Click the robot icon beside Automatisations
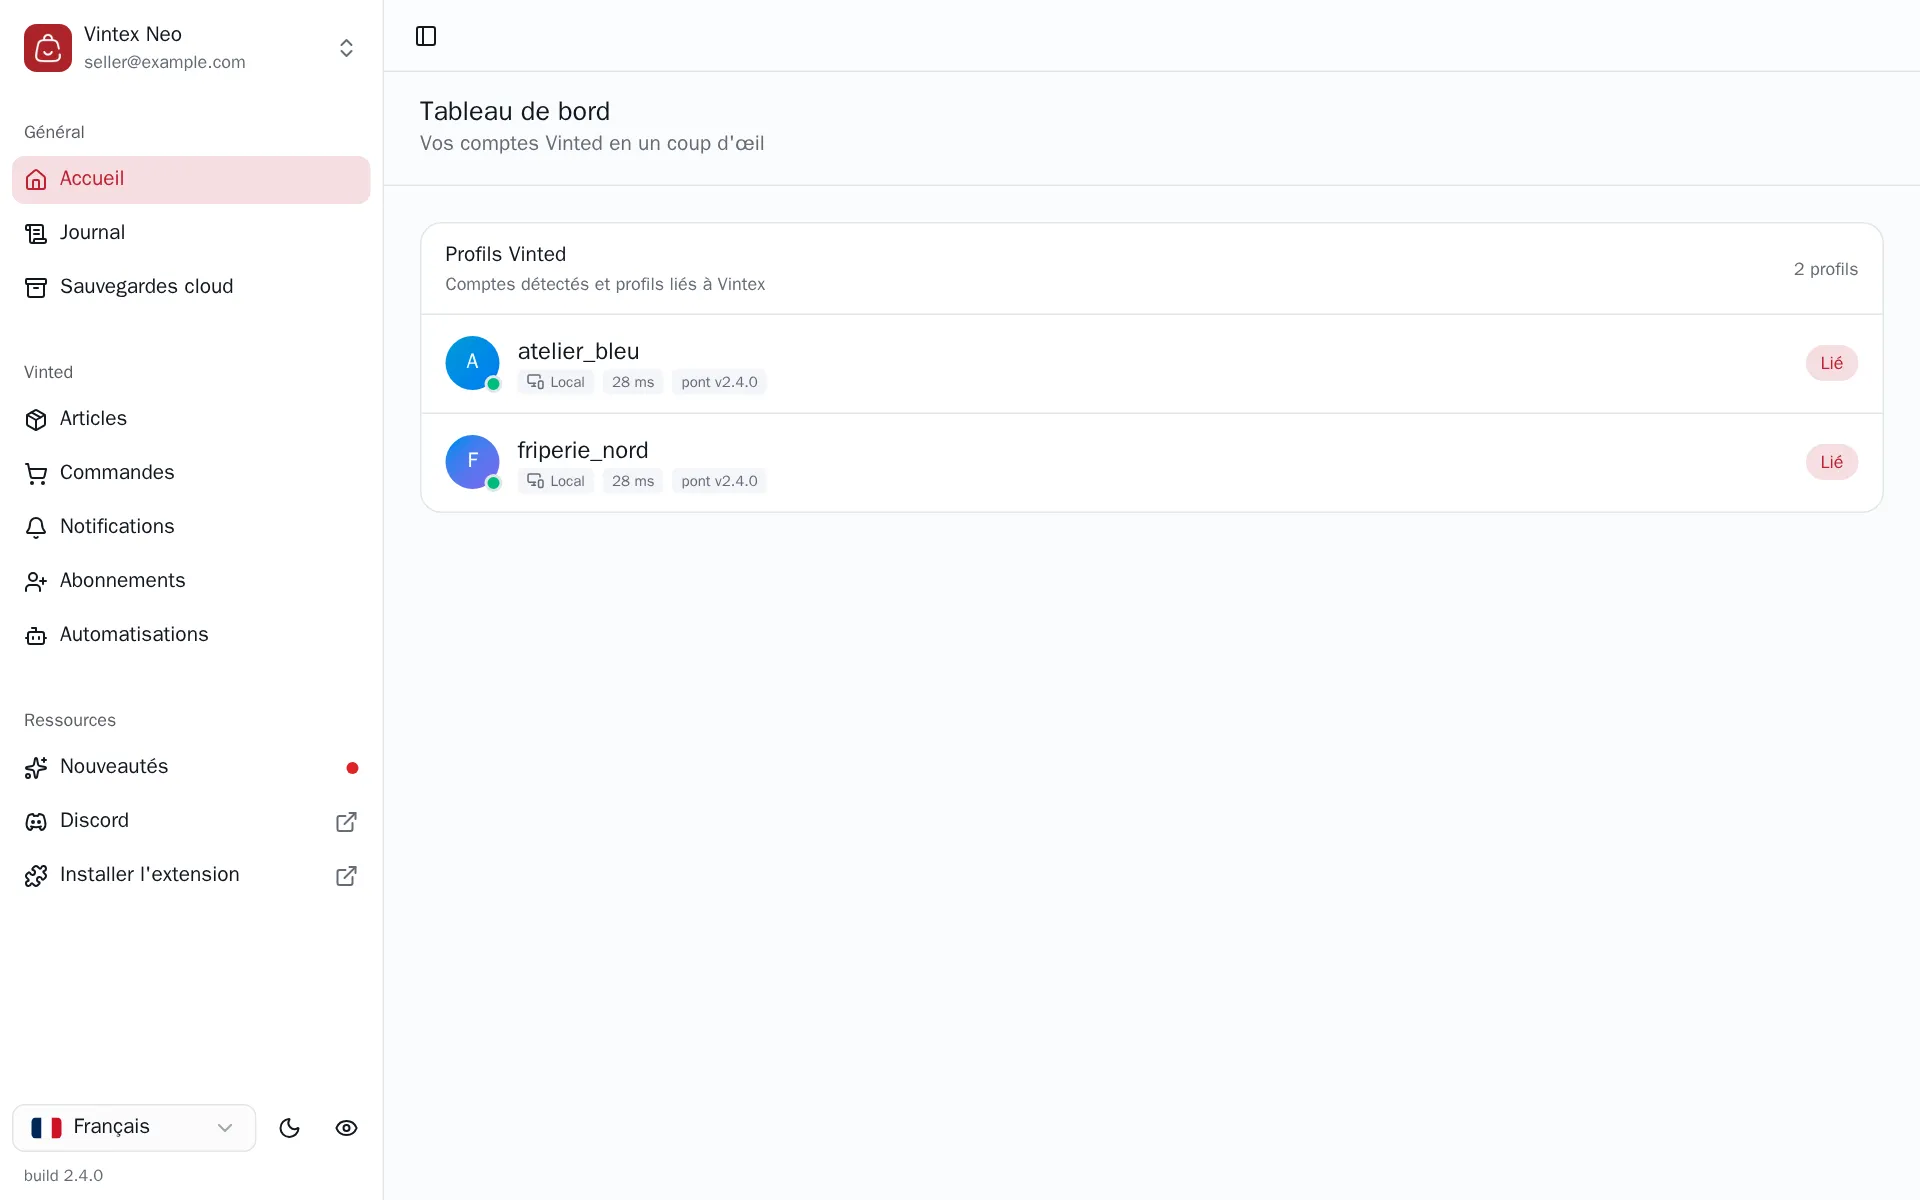This screenshot has height=1200, width=1920. 36,635
